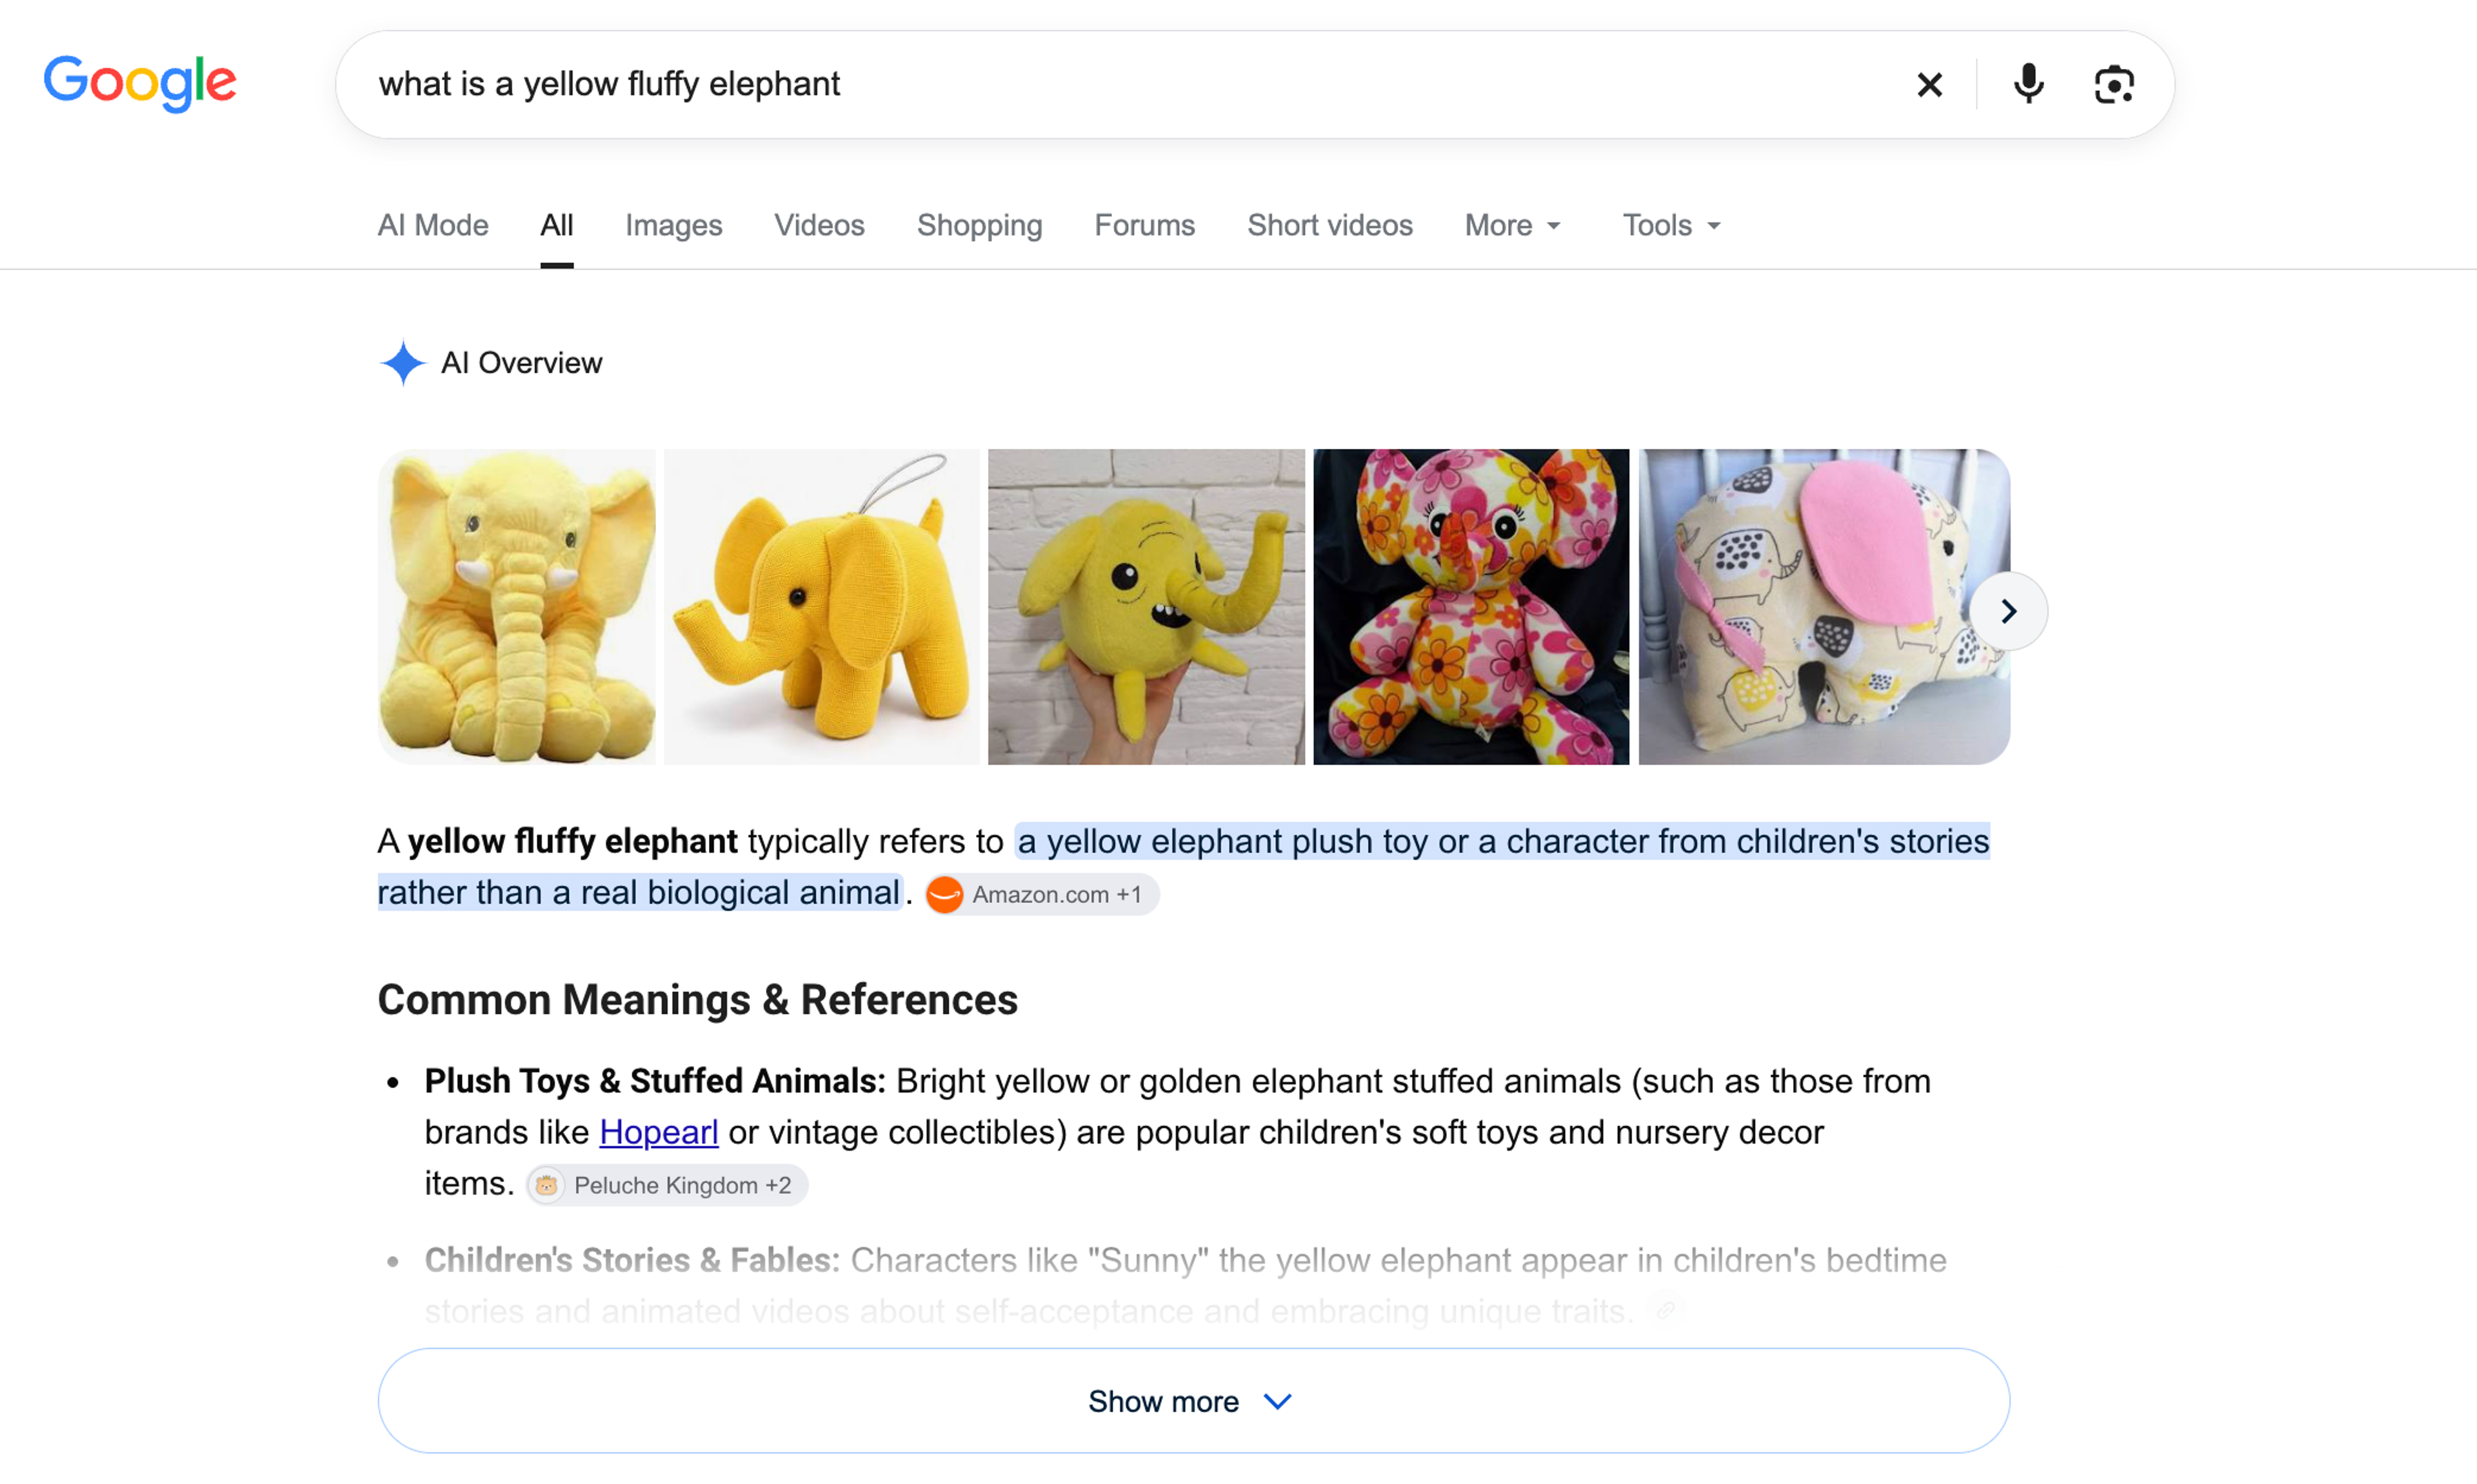The height and width of the screenshot is (1484, 2477).
Task: Click the 'AI Overview' label text
Action: (521, 363)
